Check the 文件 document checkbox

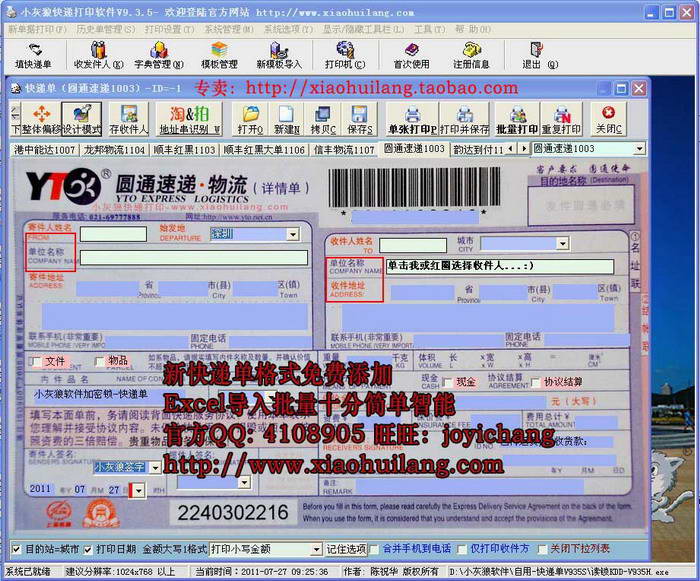[36, 361]
